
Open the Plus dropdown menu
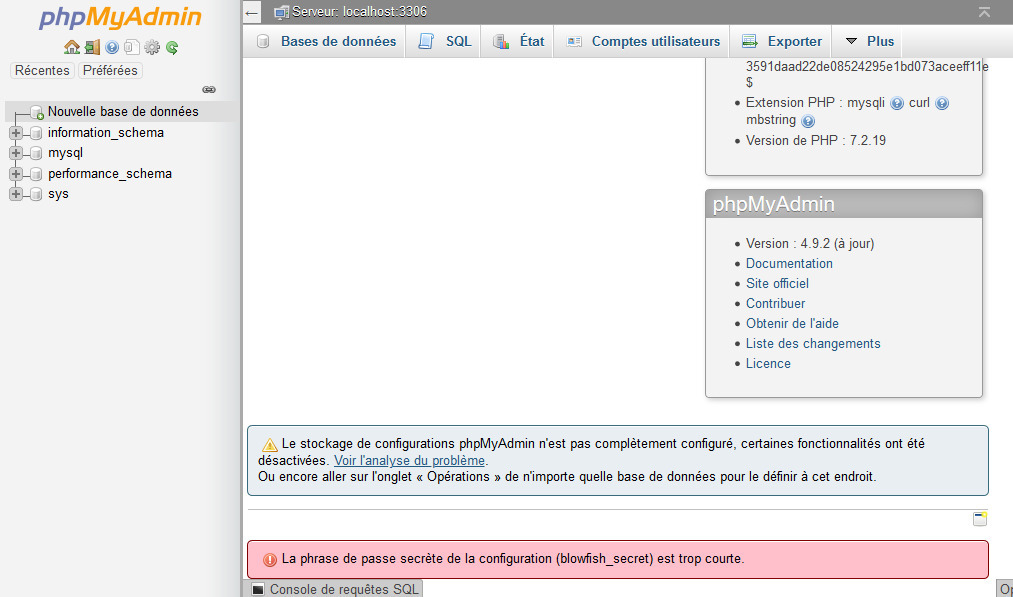tap(869, 41)
